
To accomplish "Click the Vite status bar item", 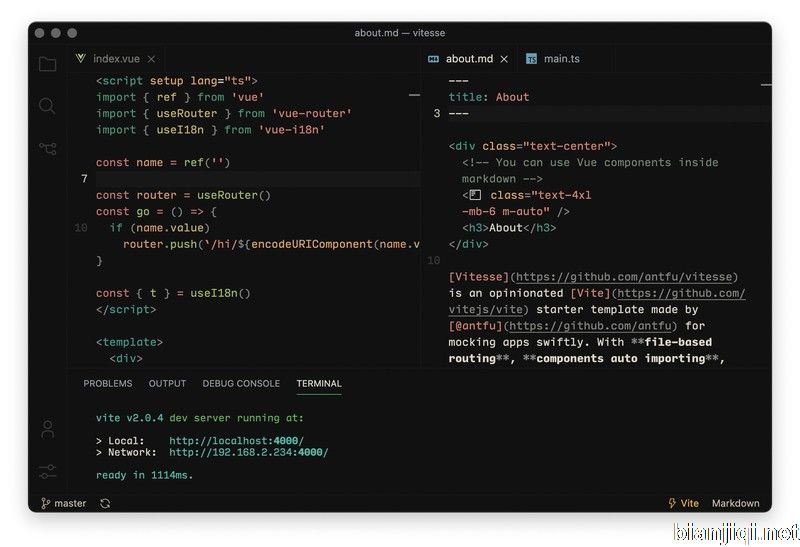I will point(683,503).
